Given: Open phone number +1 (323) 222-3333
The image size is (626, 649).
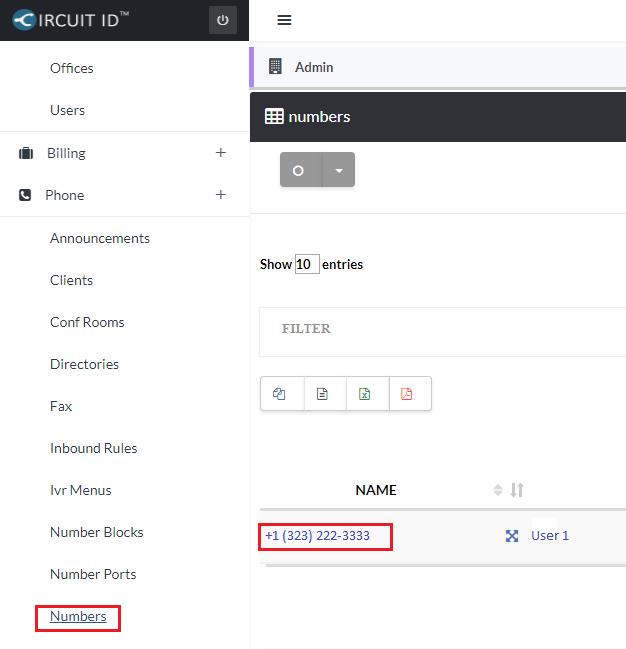Looking at the screenshot, I should [317, 536].
